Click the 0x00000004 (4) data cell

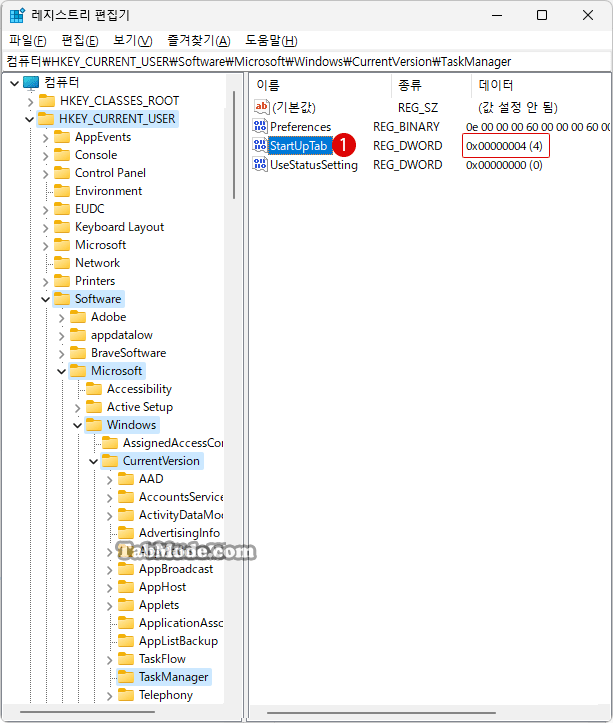click(504, 146)
